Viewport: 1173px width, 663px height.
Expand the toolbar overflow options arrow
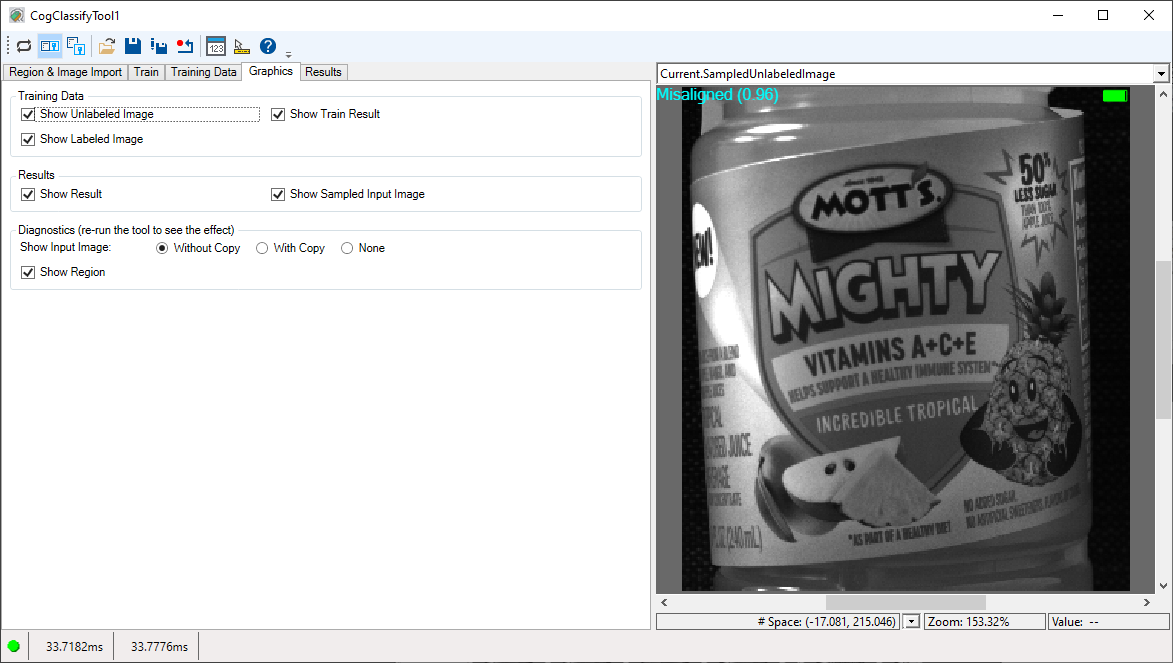pos(288,53)
